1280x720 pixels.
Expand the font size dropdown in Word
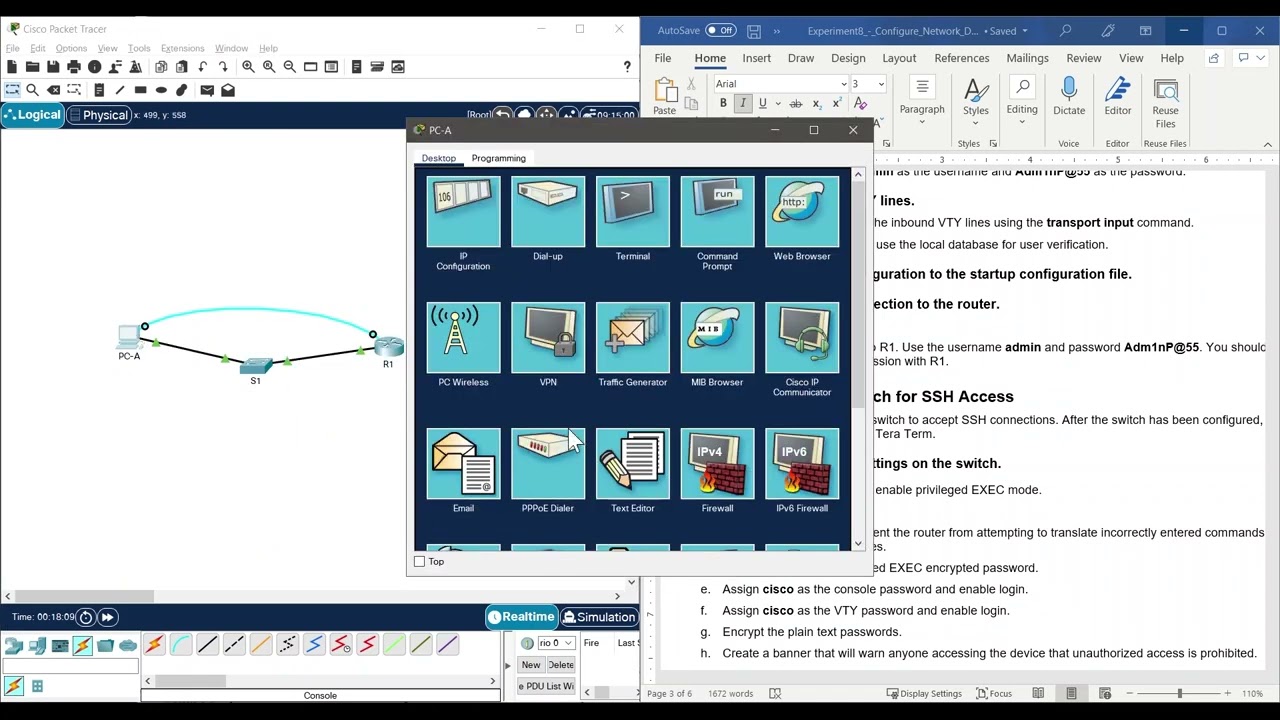pos(881,84)
